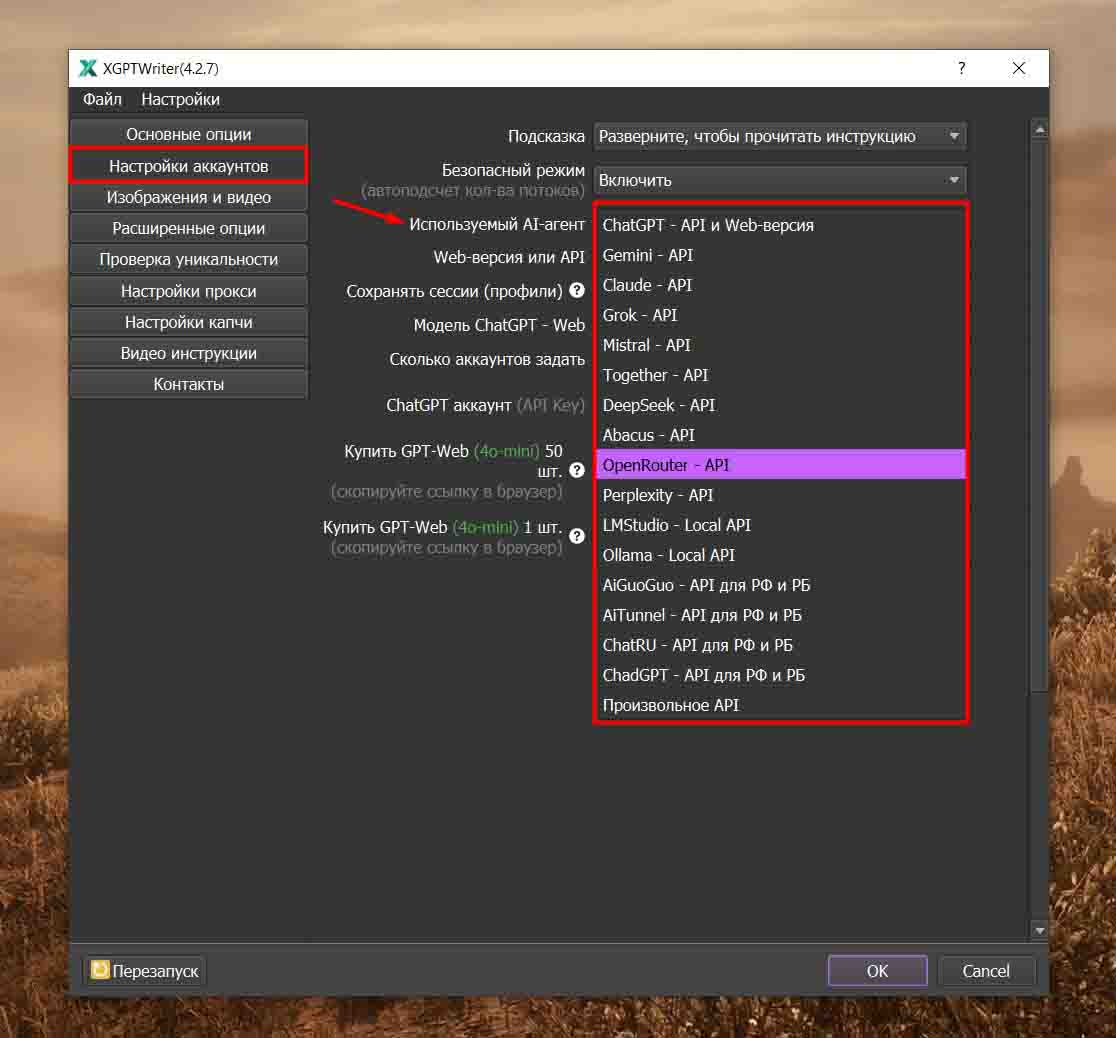
Task: Select OpenRouter - API from the list
Action: click(x=780, y=465)
